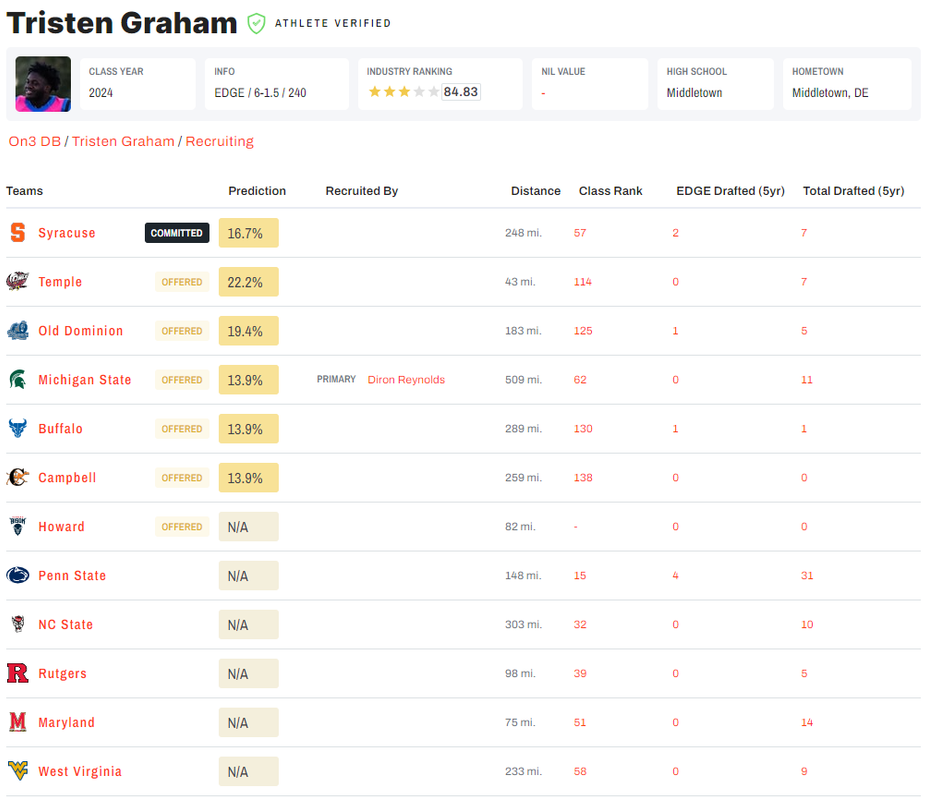Click the OFFERED badge for Old Dominion
Viewport: 928px width, 800px height.
[182, 331]
